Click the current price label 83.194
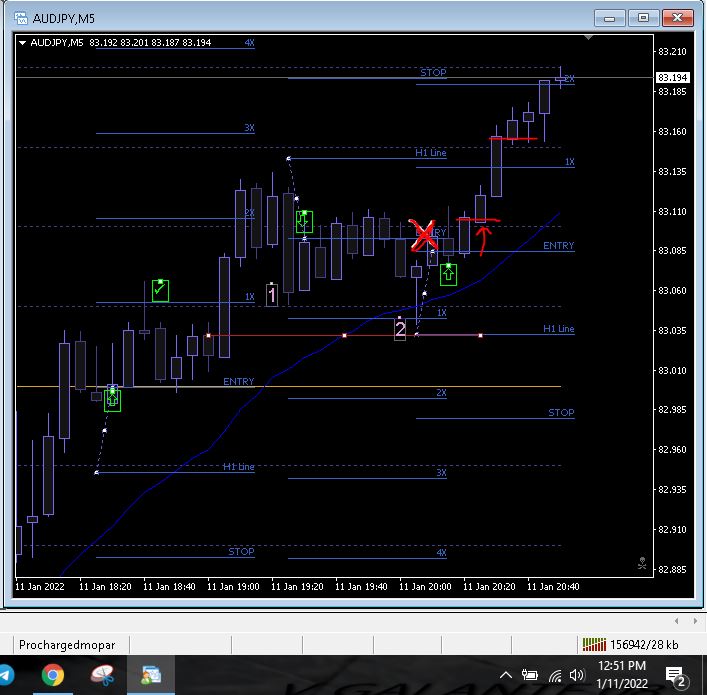 672,78
